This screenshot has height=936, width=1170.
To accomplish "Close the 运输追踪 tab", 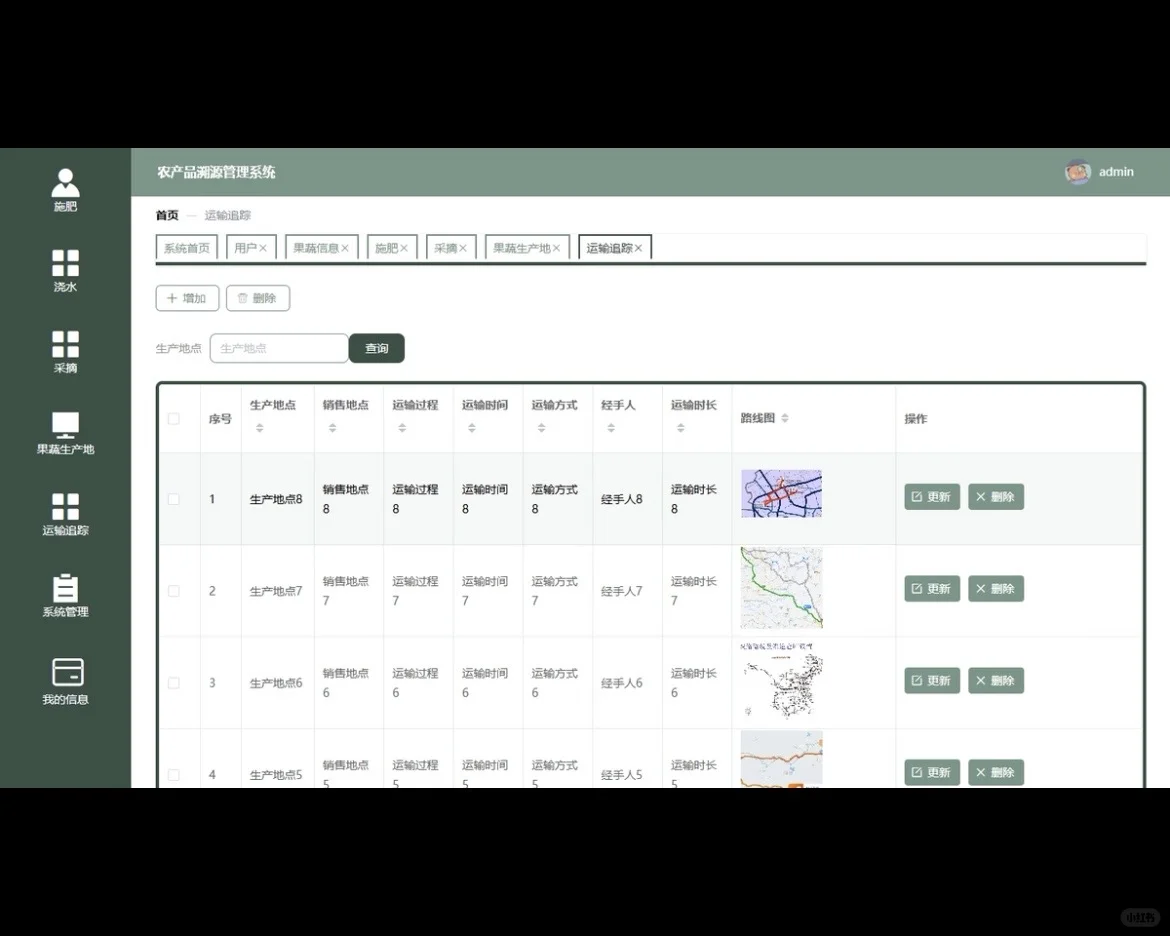I will pyautogui.click(x=638, y=248).
